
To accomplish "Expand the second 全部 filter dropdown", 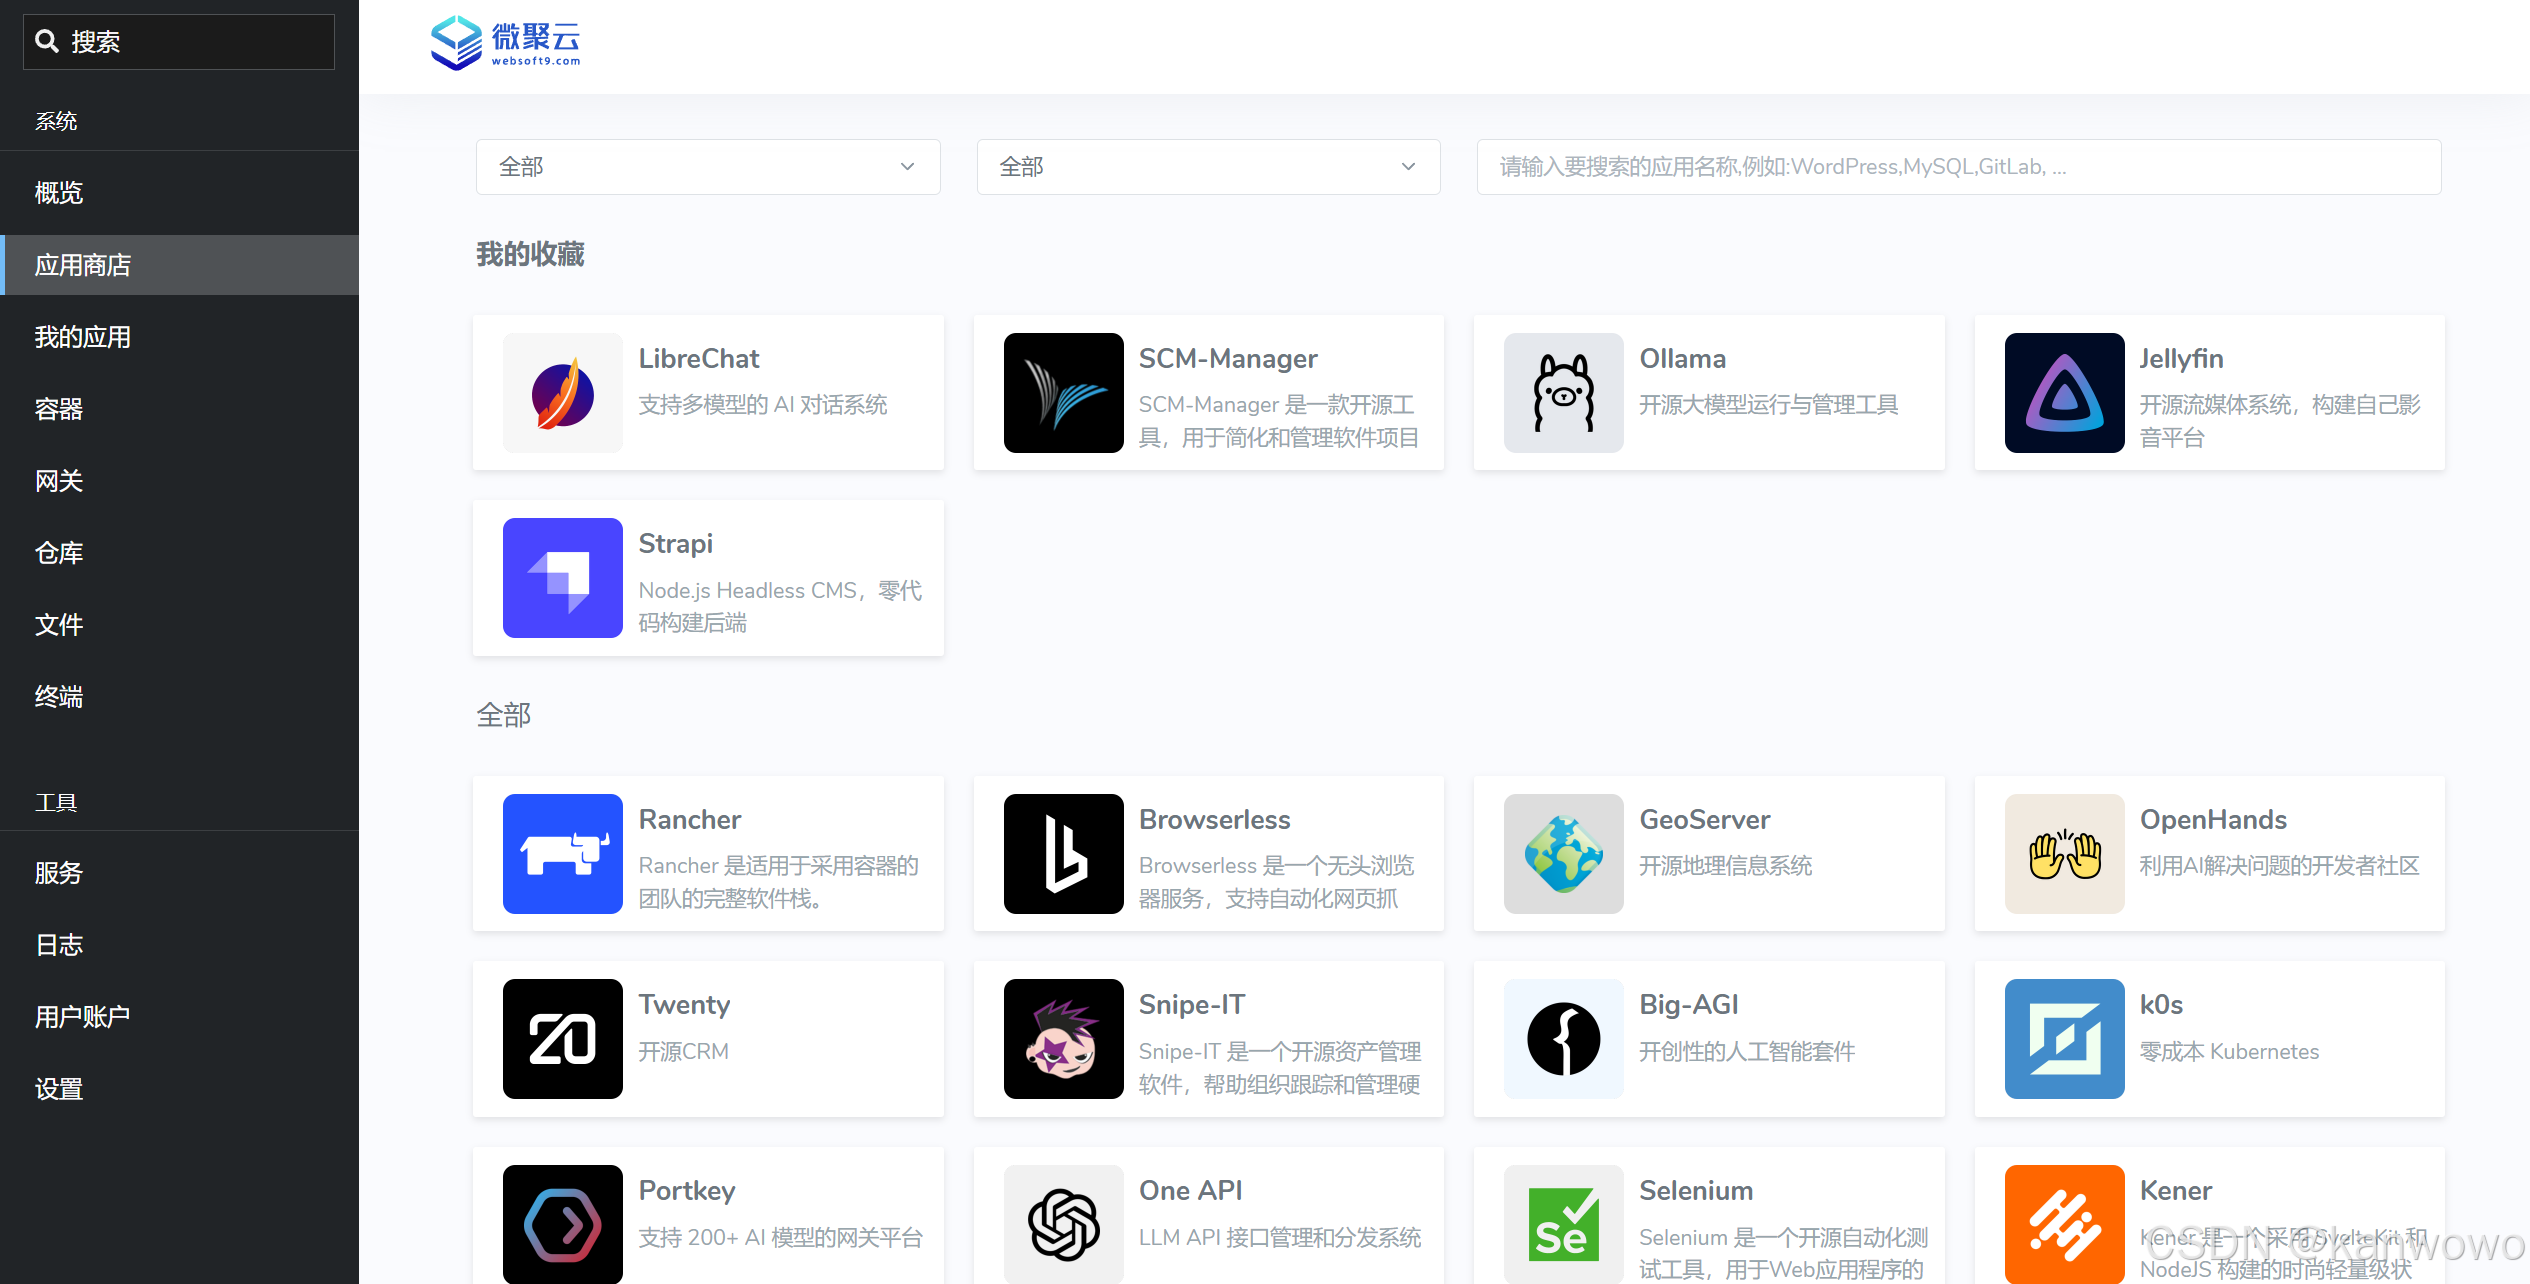I will tap(1208, 166).
